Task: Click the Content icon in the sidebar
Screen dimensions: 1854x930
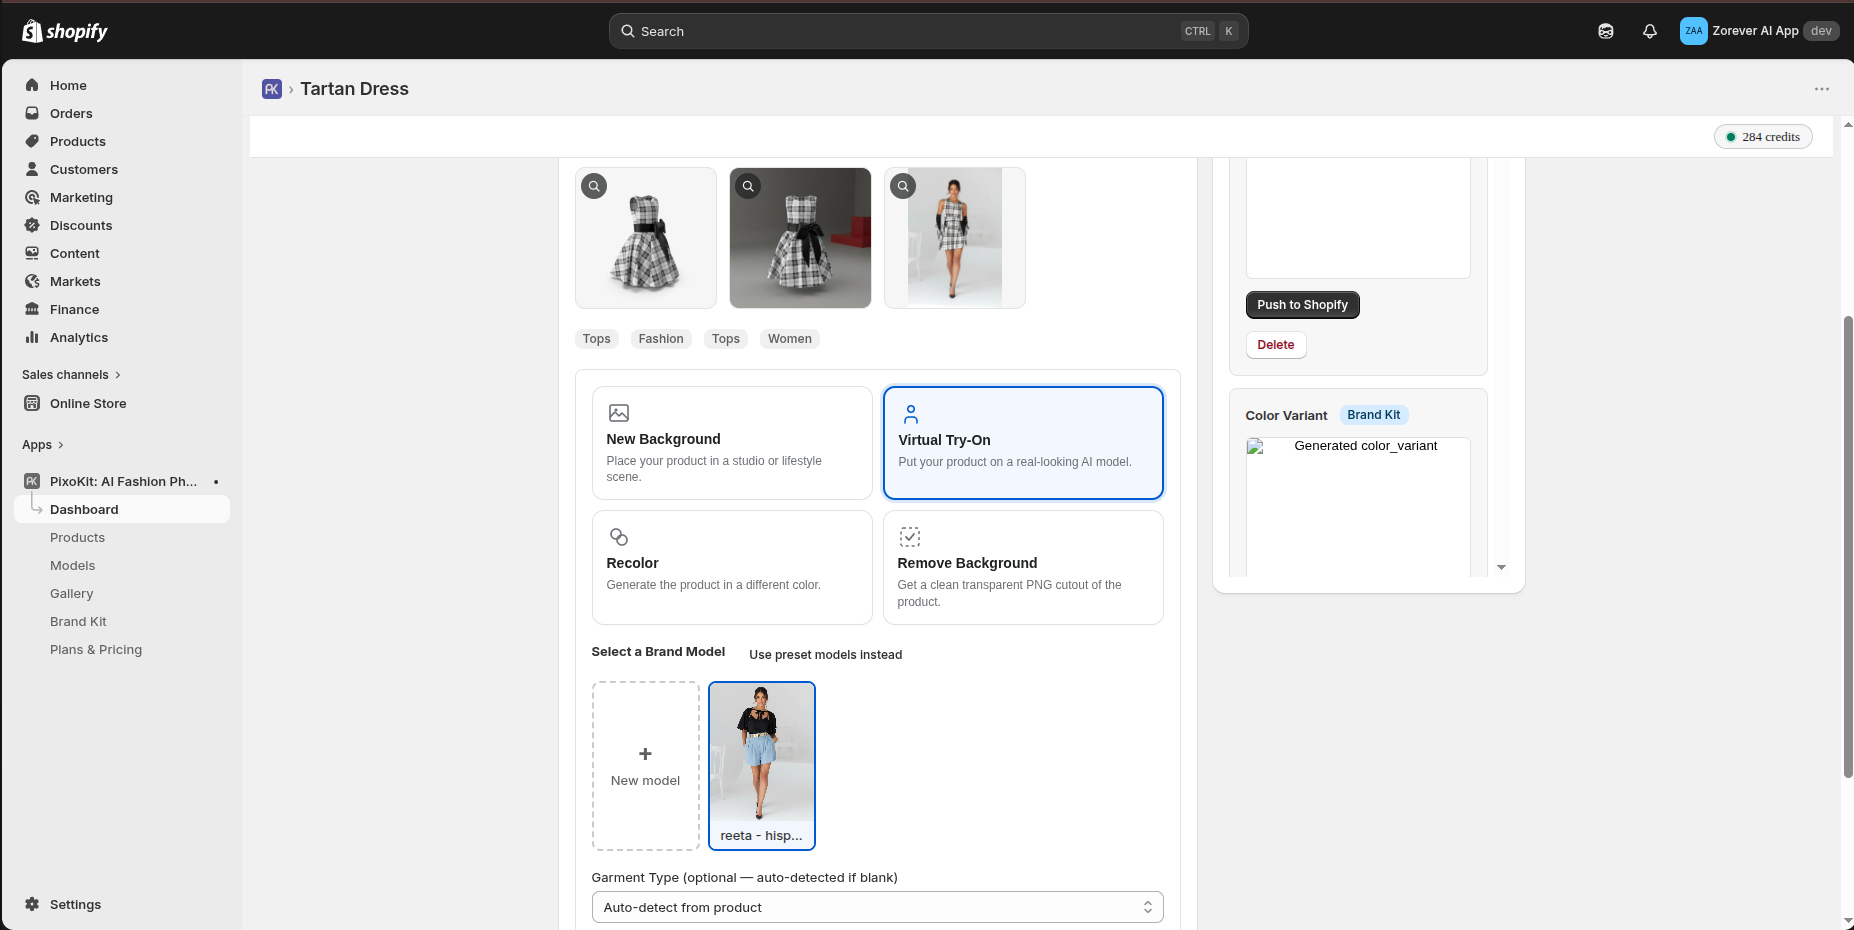Action: [x=32, y=253]
